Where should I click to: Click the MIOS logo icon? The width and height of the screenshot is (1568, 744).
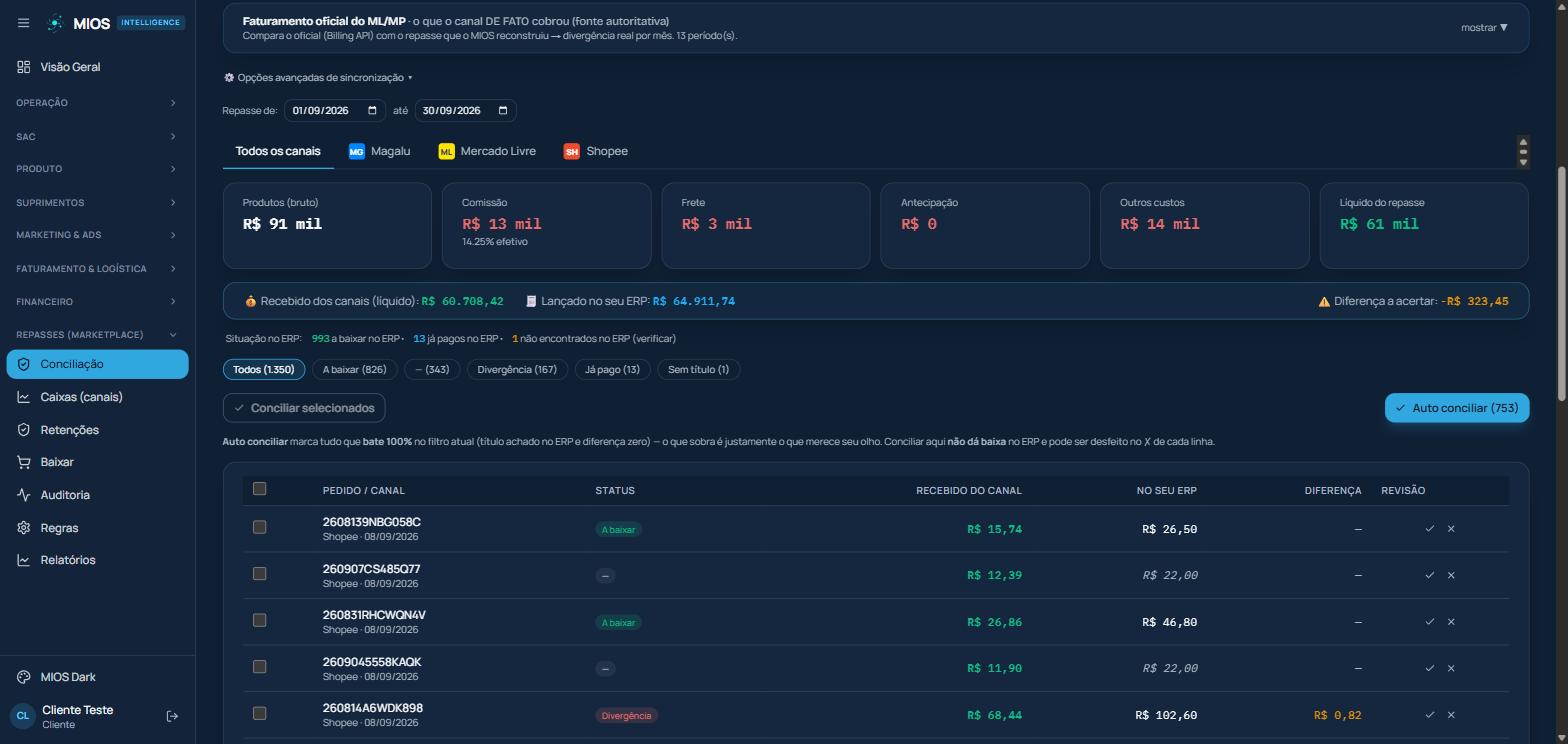(x=56, y=23)
